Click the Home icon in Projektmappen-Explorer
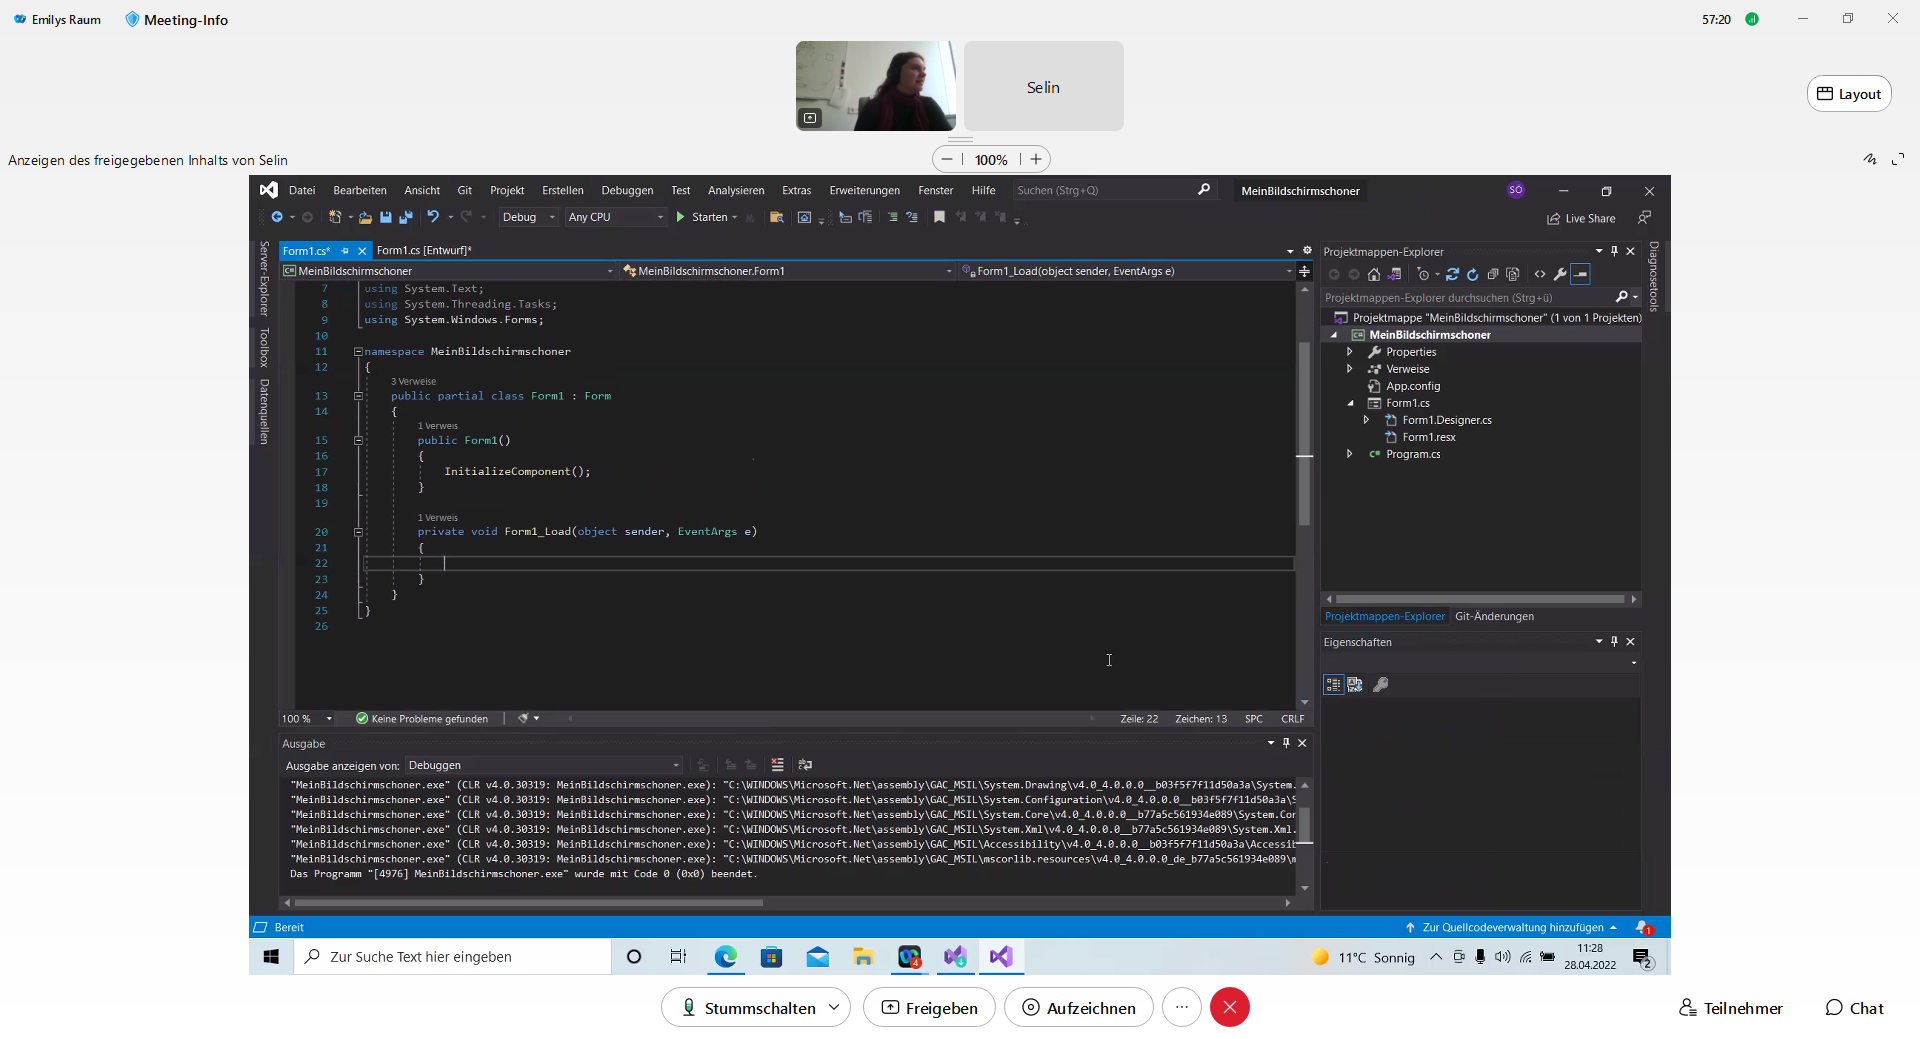Viewport: 1920px width, 1039px height. click(x=1374, y=274)
